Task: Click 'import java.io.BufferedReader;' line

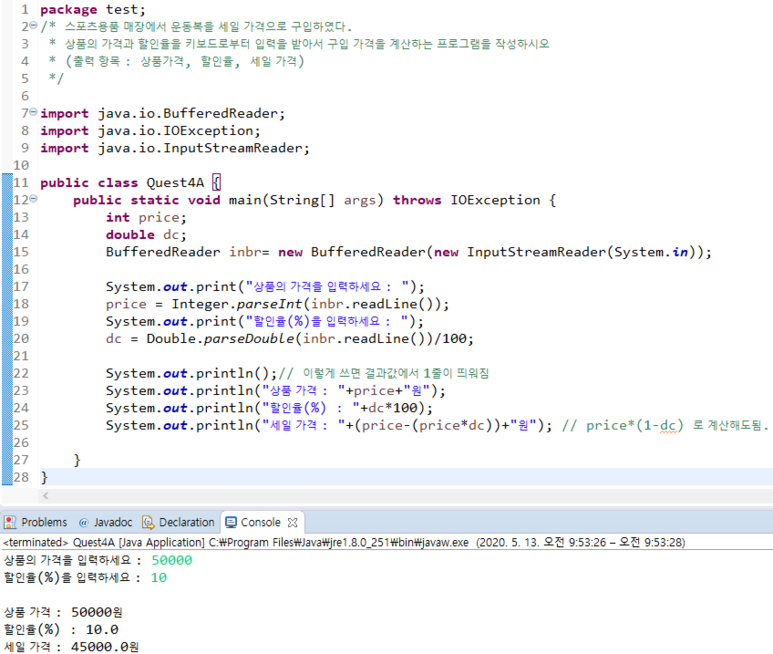Action: [x=163, y=114]
